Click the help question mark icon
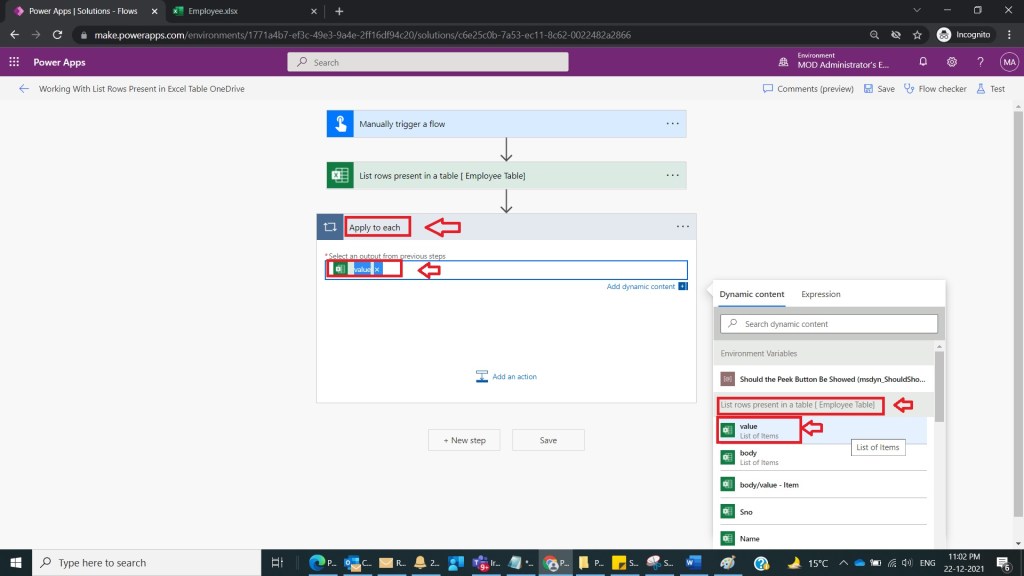This screenshot has height=576, width=1024. pos(980,62)
